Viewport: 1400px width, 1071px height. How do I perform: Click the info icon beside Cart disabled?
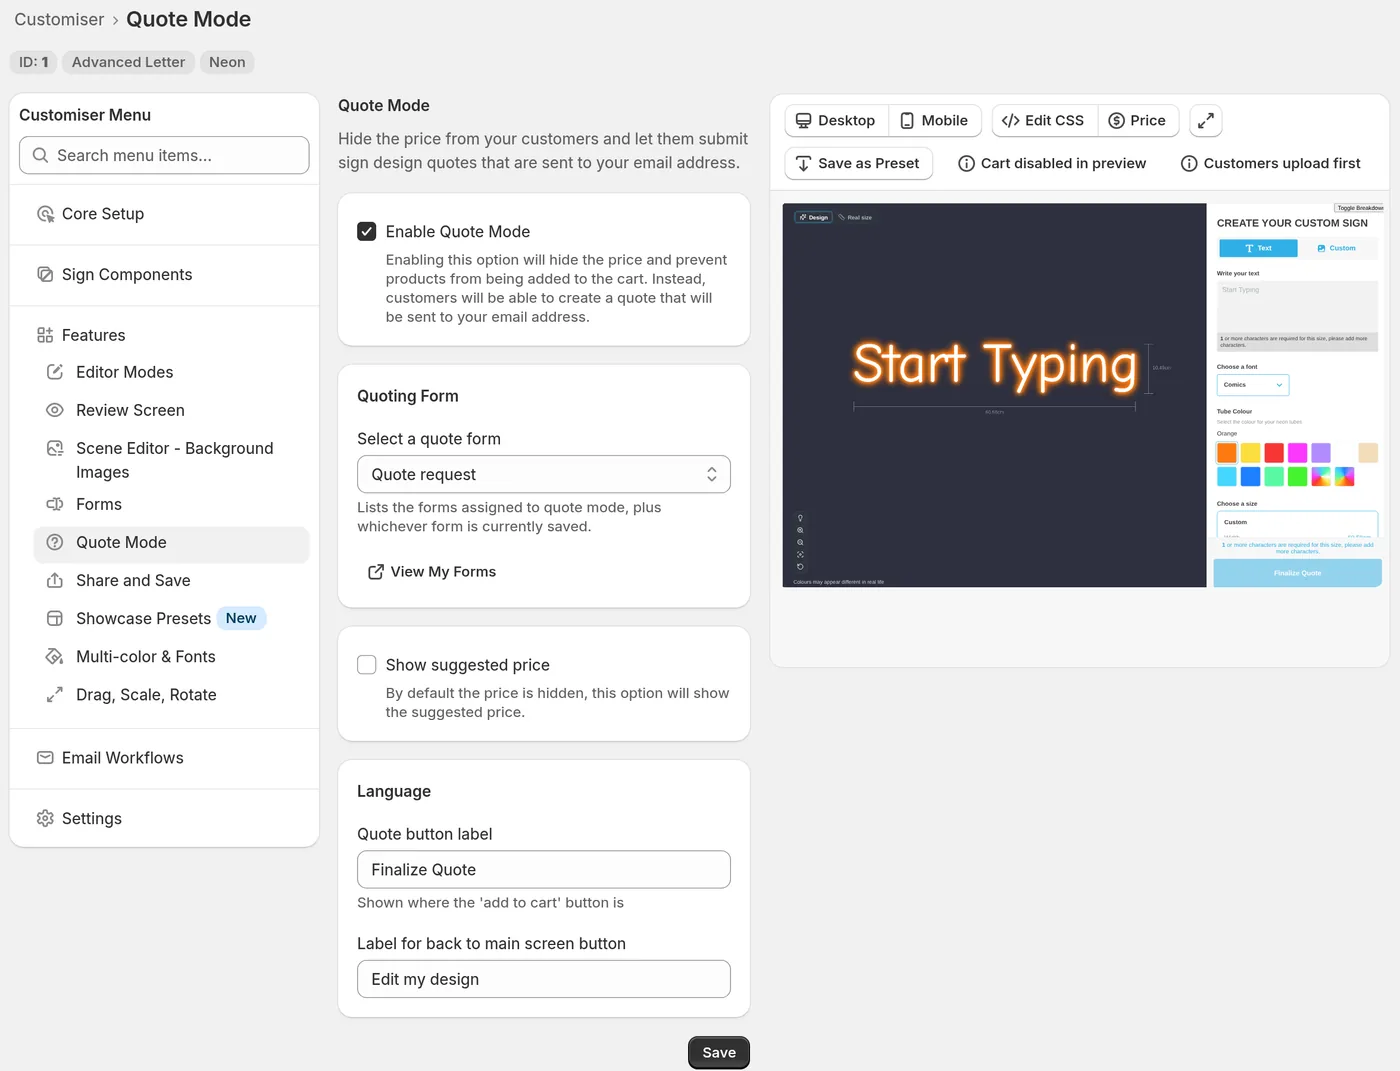[x=966, y=163]
